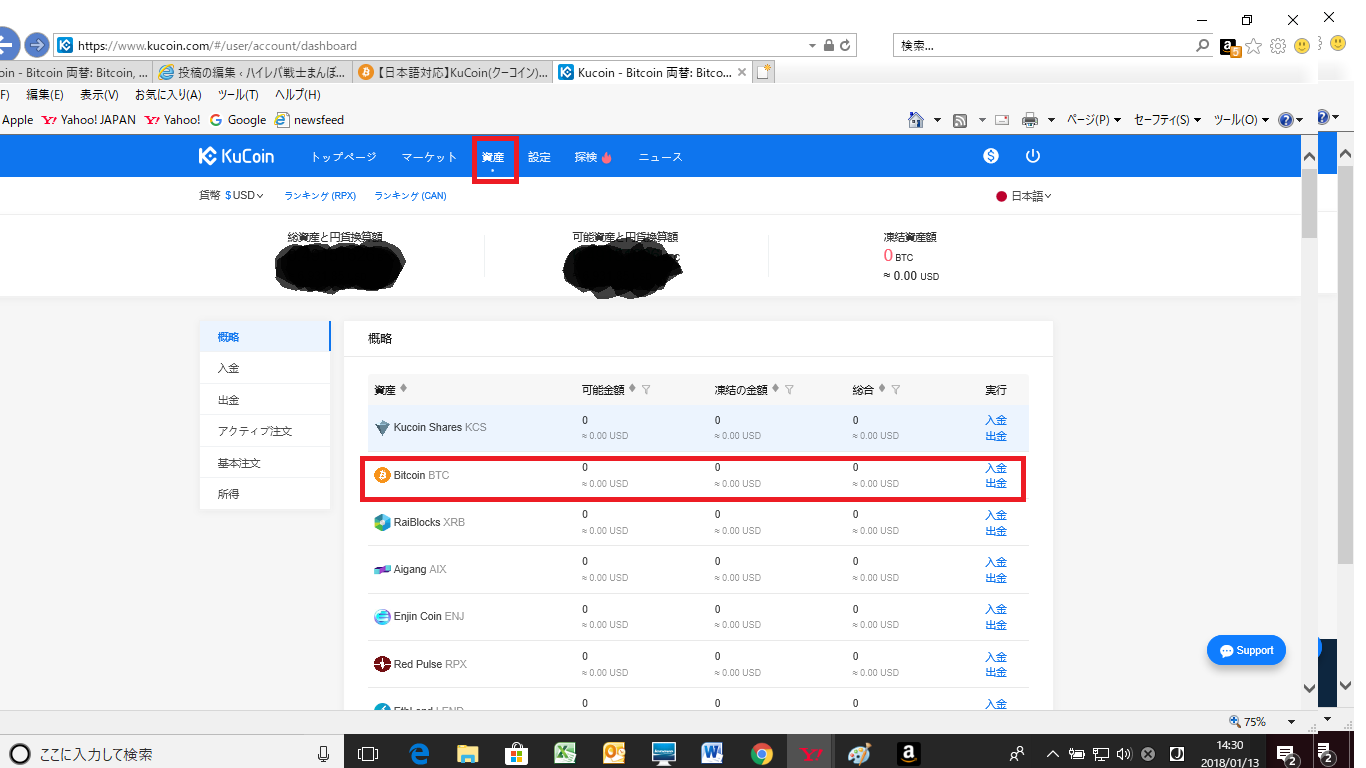Click the Red Pulse RPX icon
Image resolution: width=1366 pixels, height=768 pixels.
pyautogui.click(x=382, y=664)
